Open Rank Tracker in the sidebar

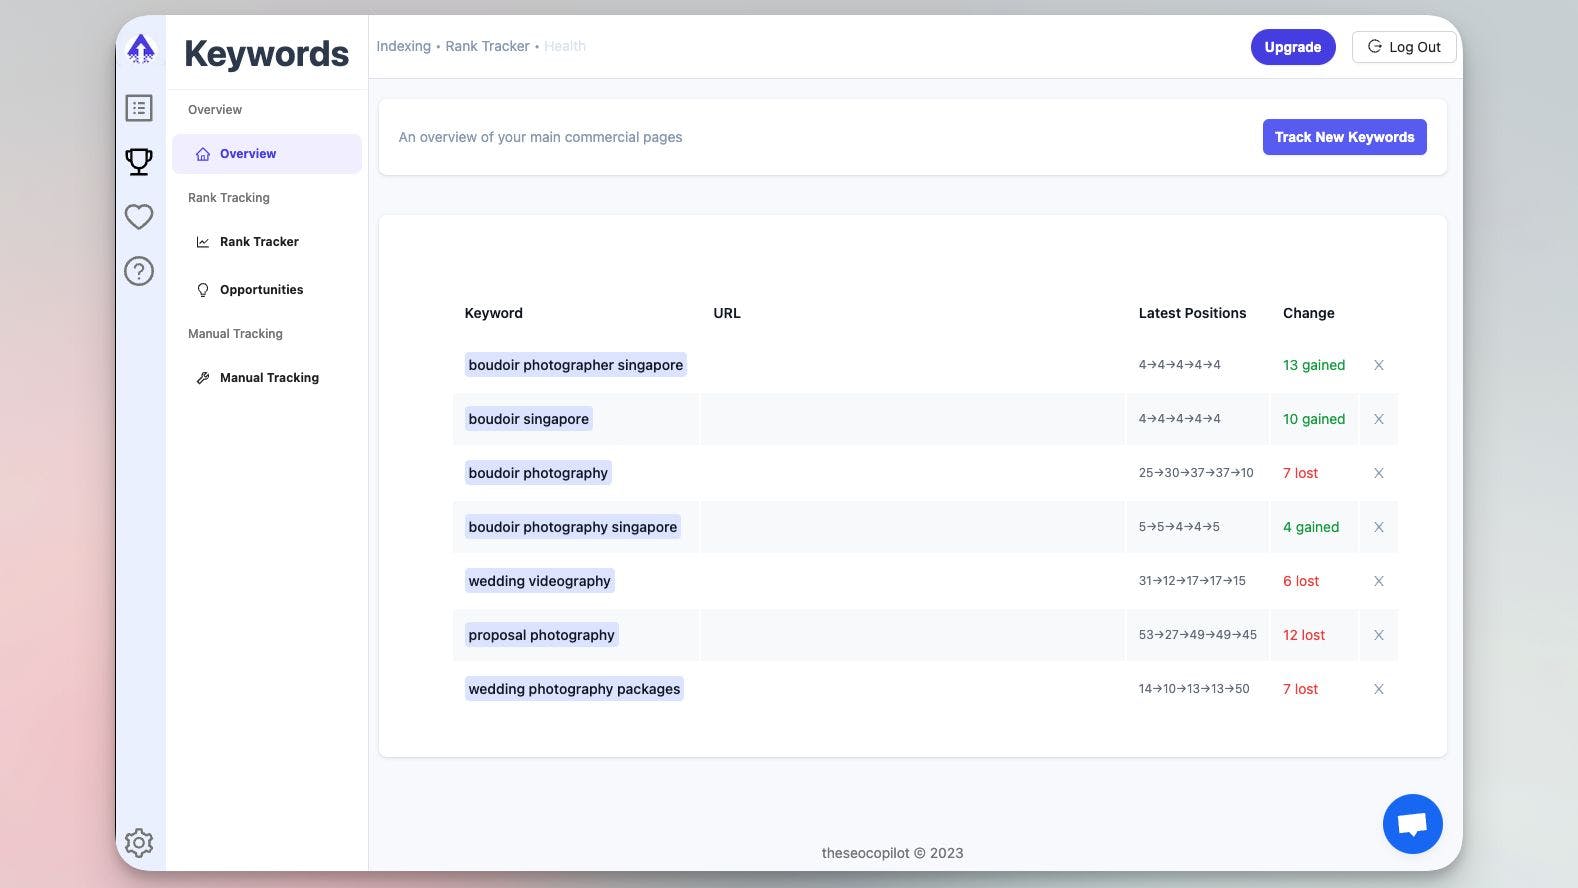259,242
